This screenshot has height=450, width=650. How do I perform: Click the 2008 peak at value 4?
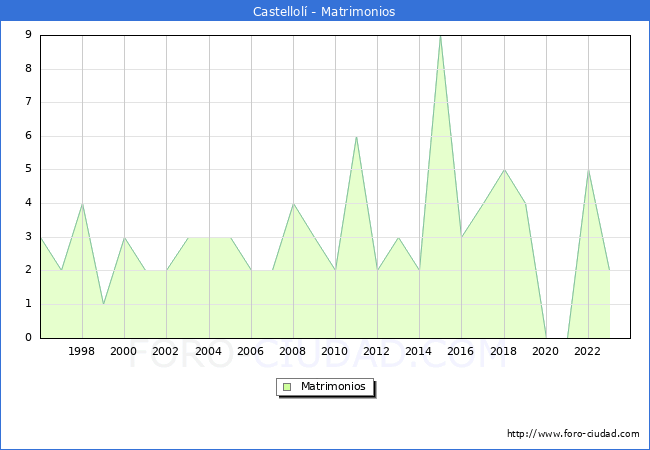coord(293,204)
